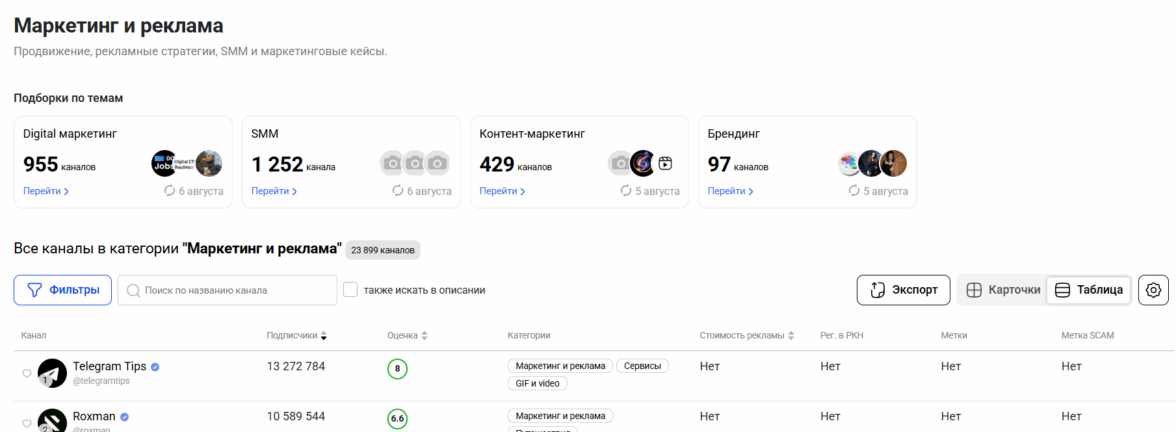Sort by Подписчики column
The width and height of the screenshot is (1176, 432).
click(297, 335)
